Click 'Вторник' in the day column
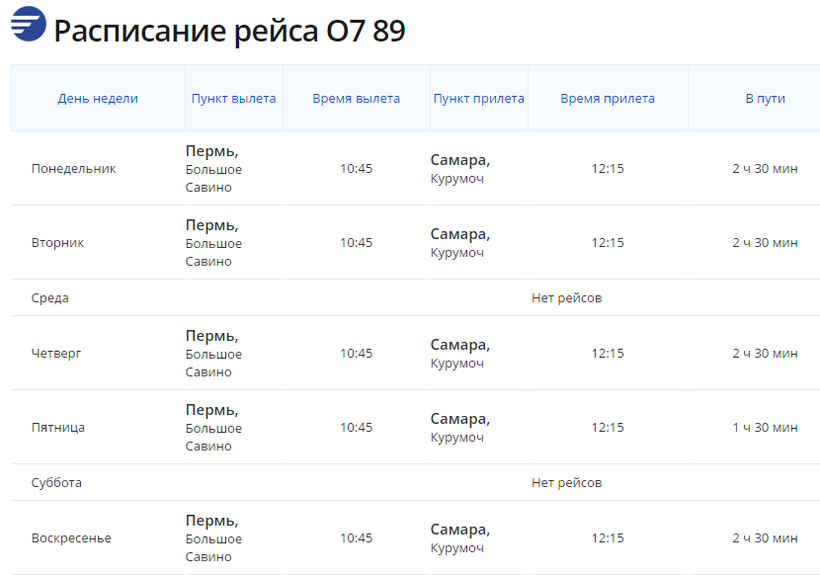Image resolution: width=820 pixels, height=575 pixels. click(58, 243)
